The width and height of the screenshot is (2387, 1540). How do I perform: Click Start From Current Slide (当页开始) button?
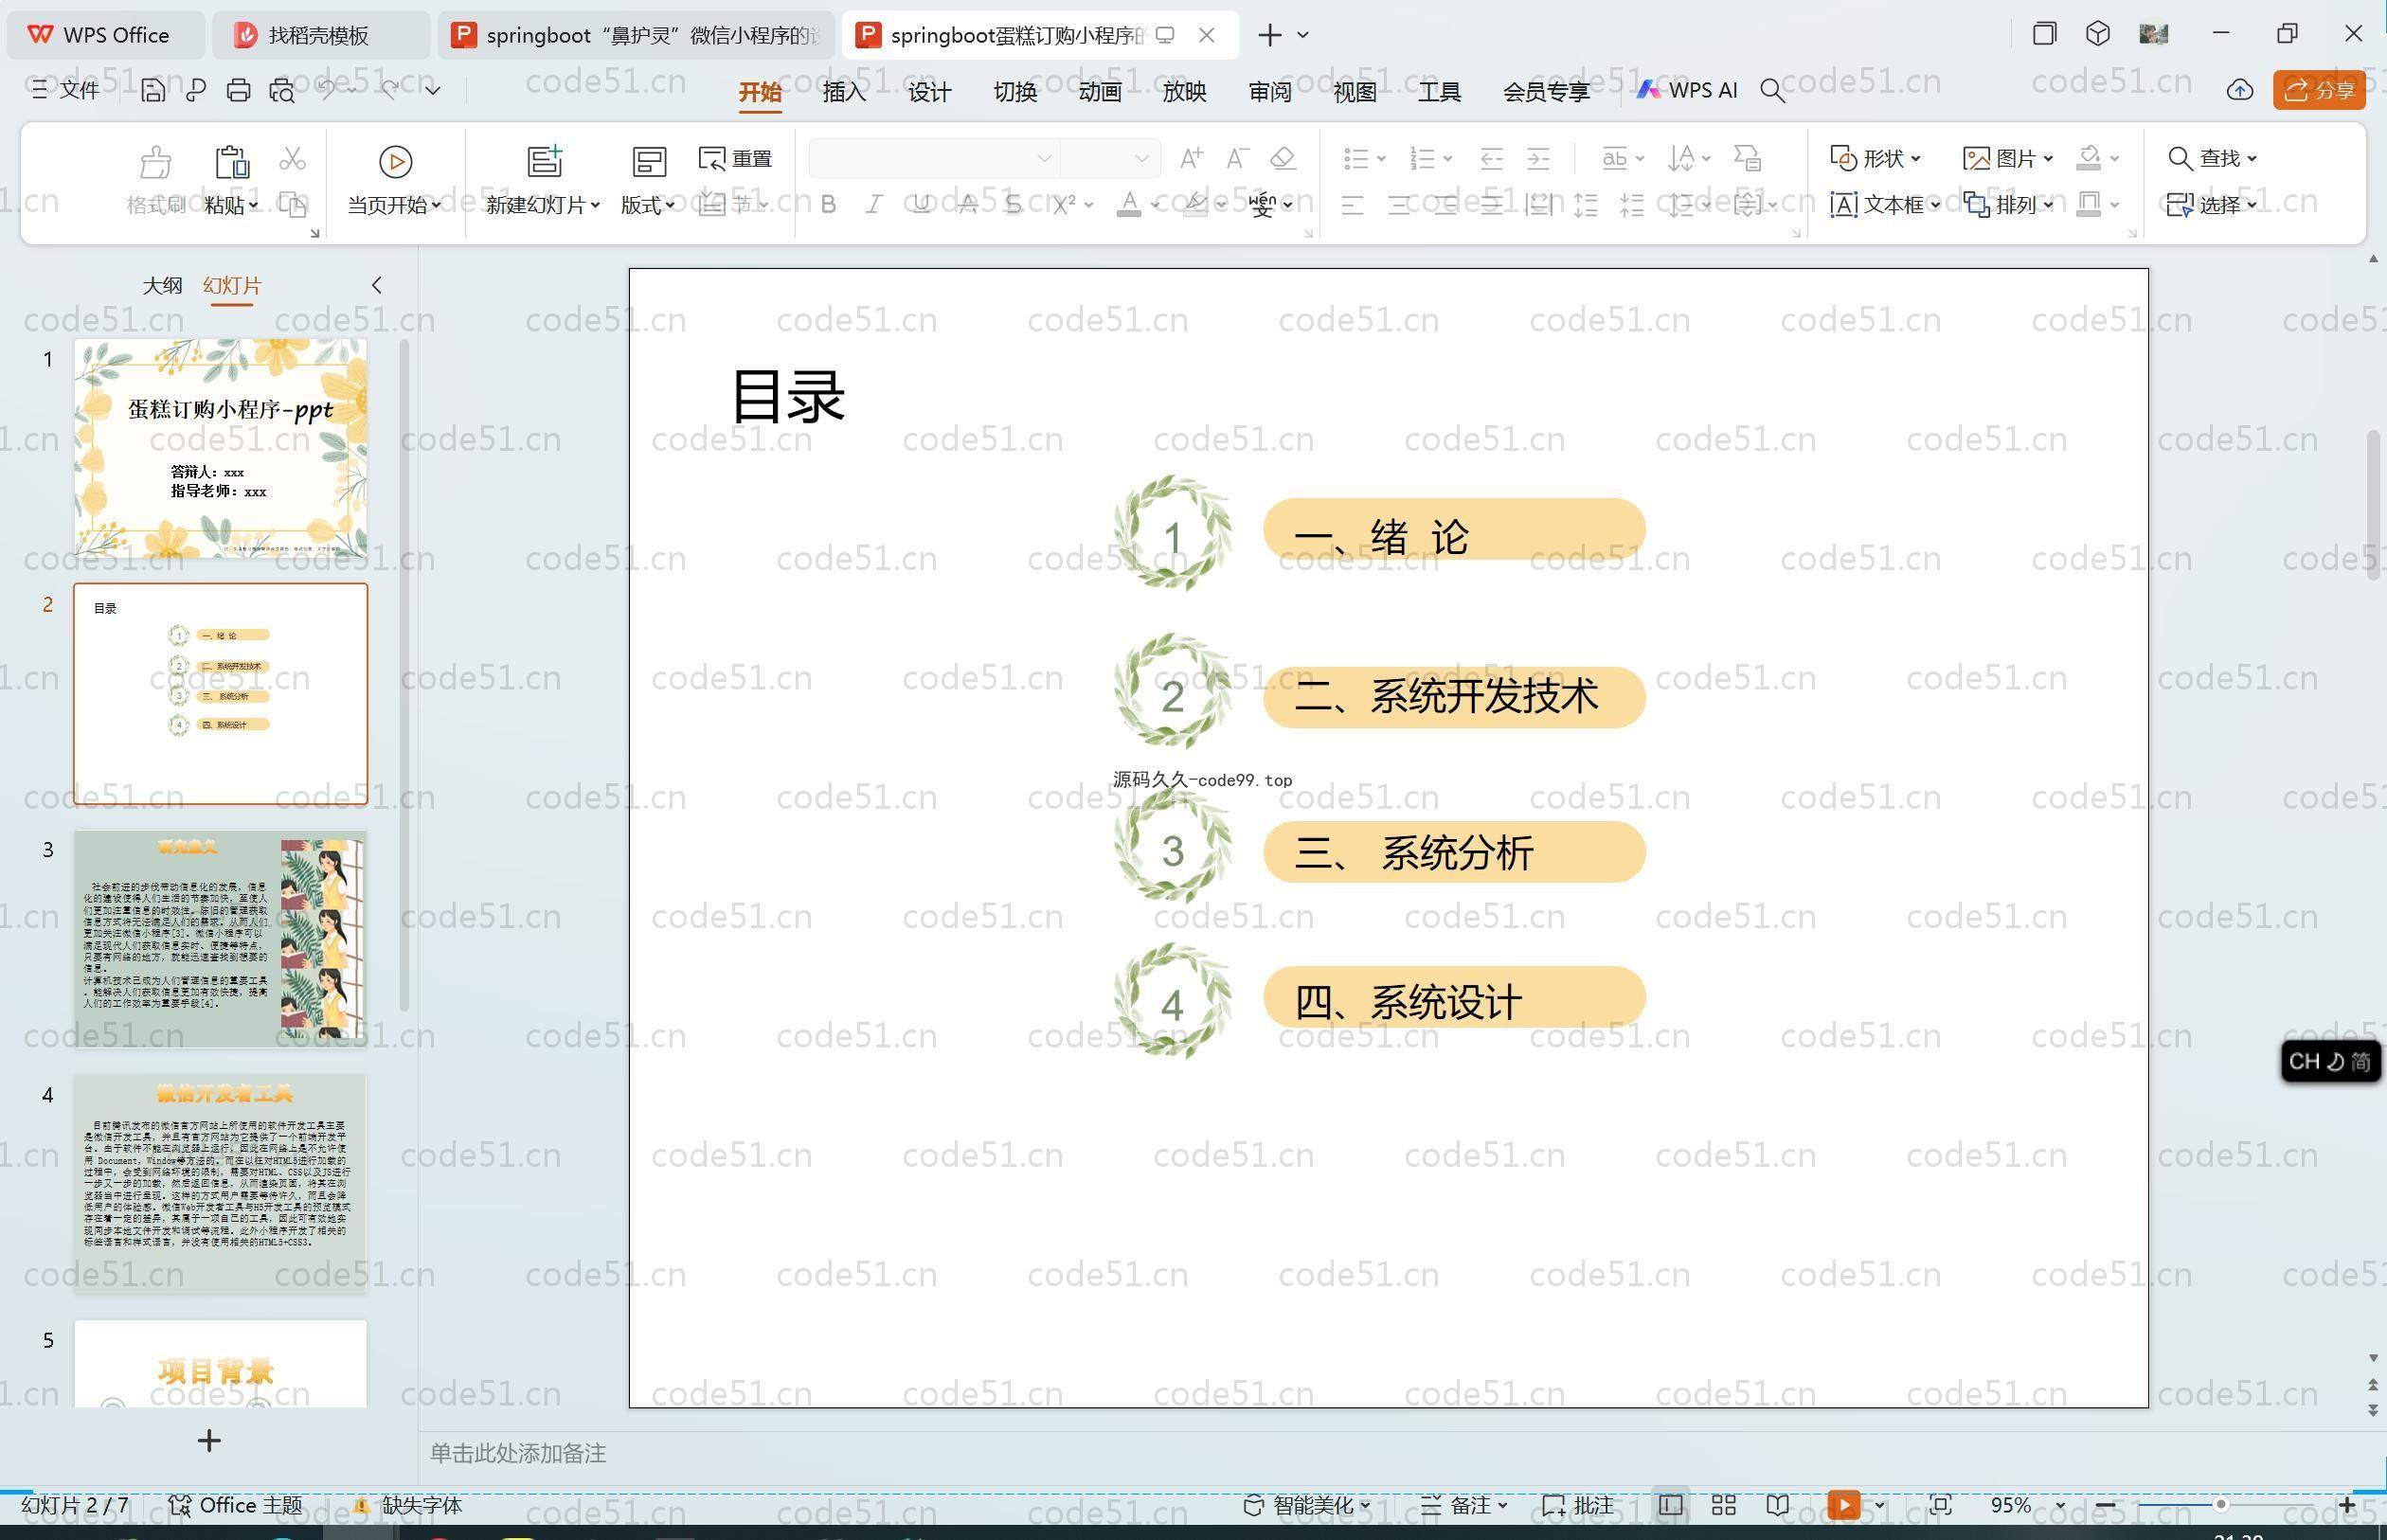point(394,181)
